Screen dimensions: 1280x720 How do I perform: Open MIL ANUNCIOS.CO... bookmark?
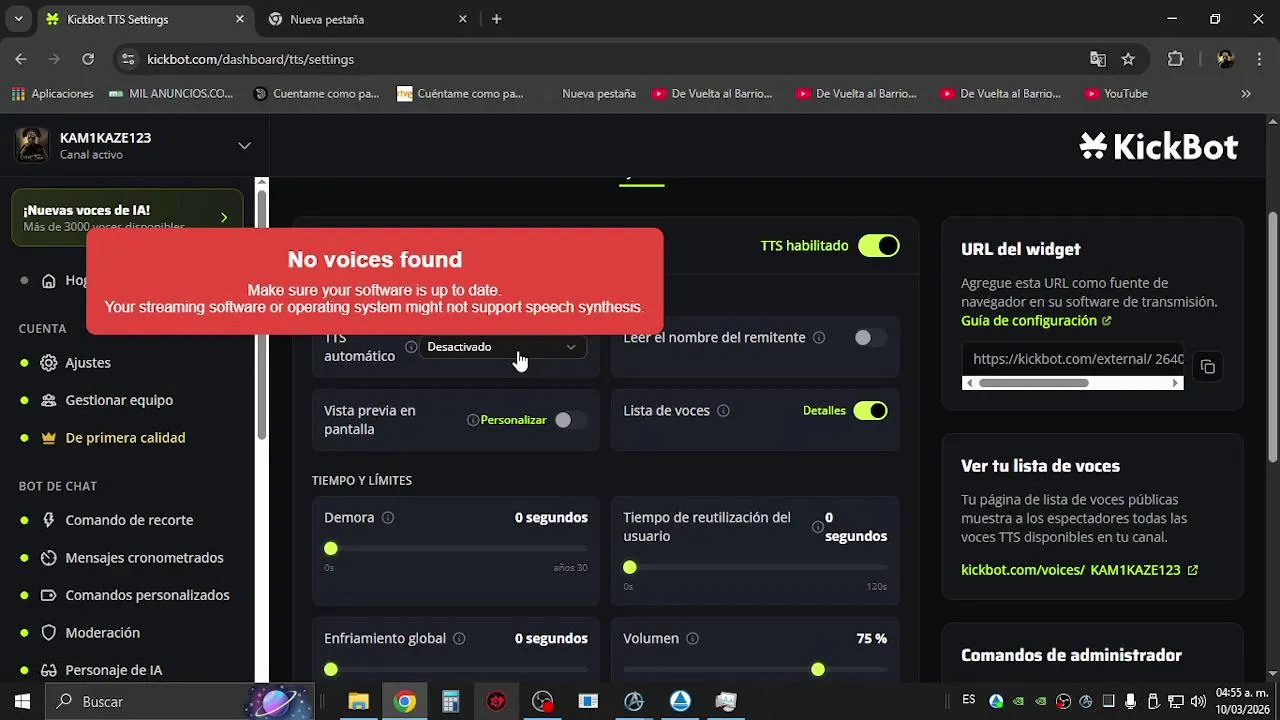click(x=171, y=94)
